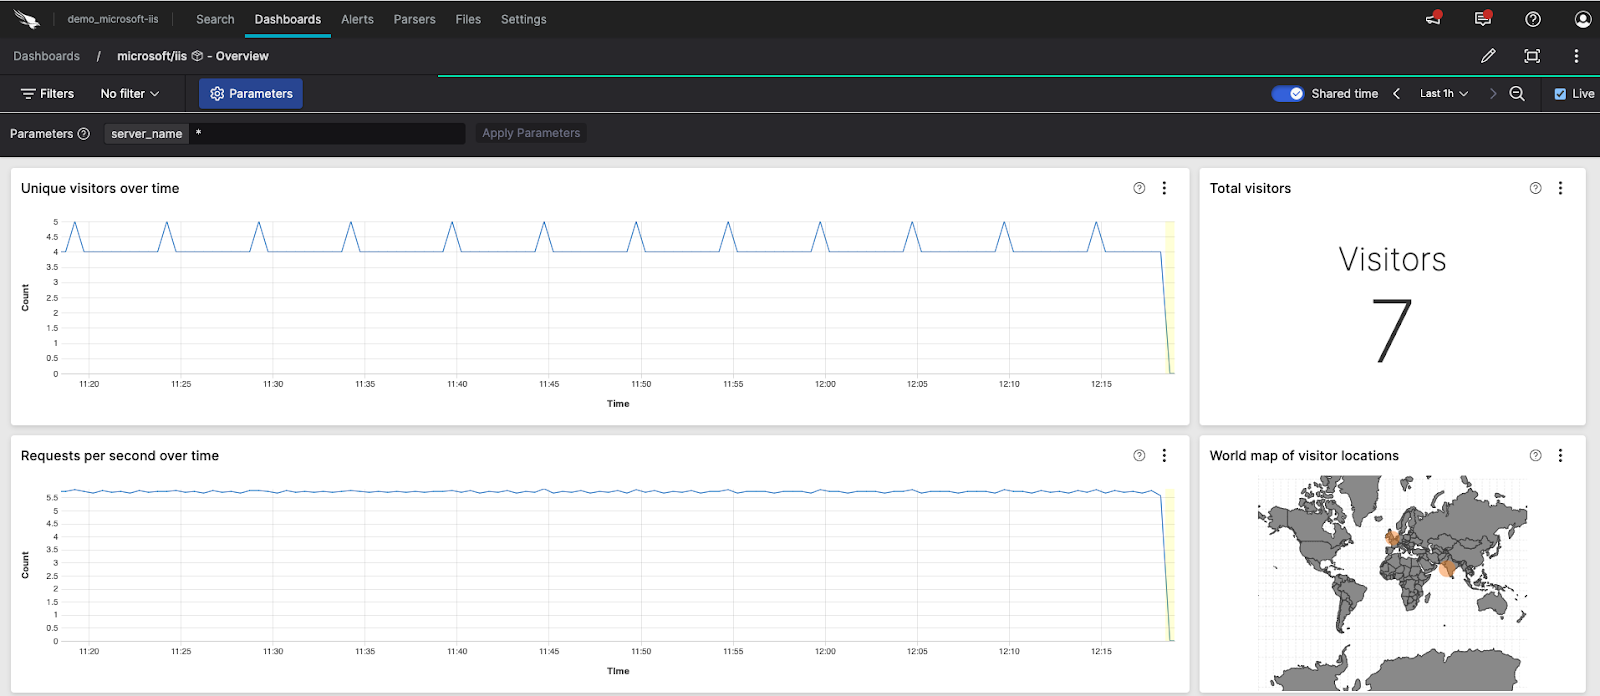
Task: Uncheck the Live checkbox
Action: click(x=1560, y=94)
